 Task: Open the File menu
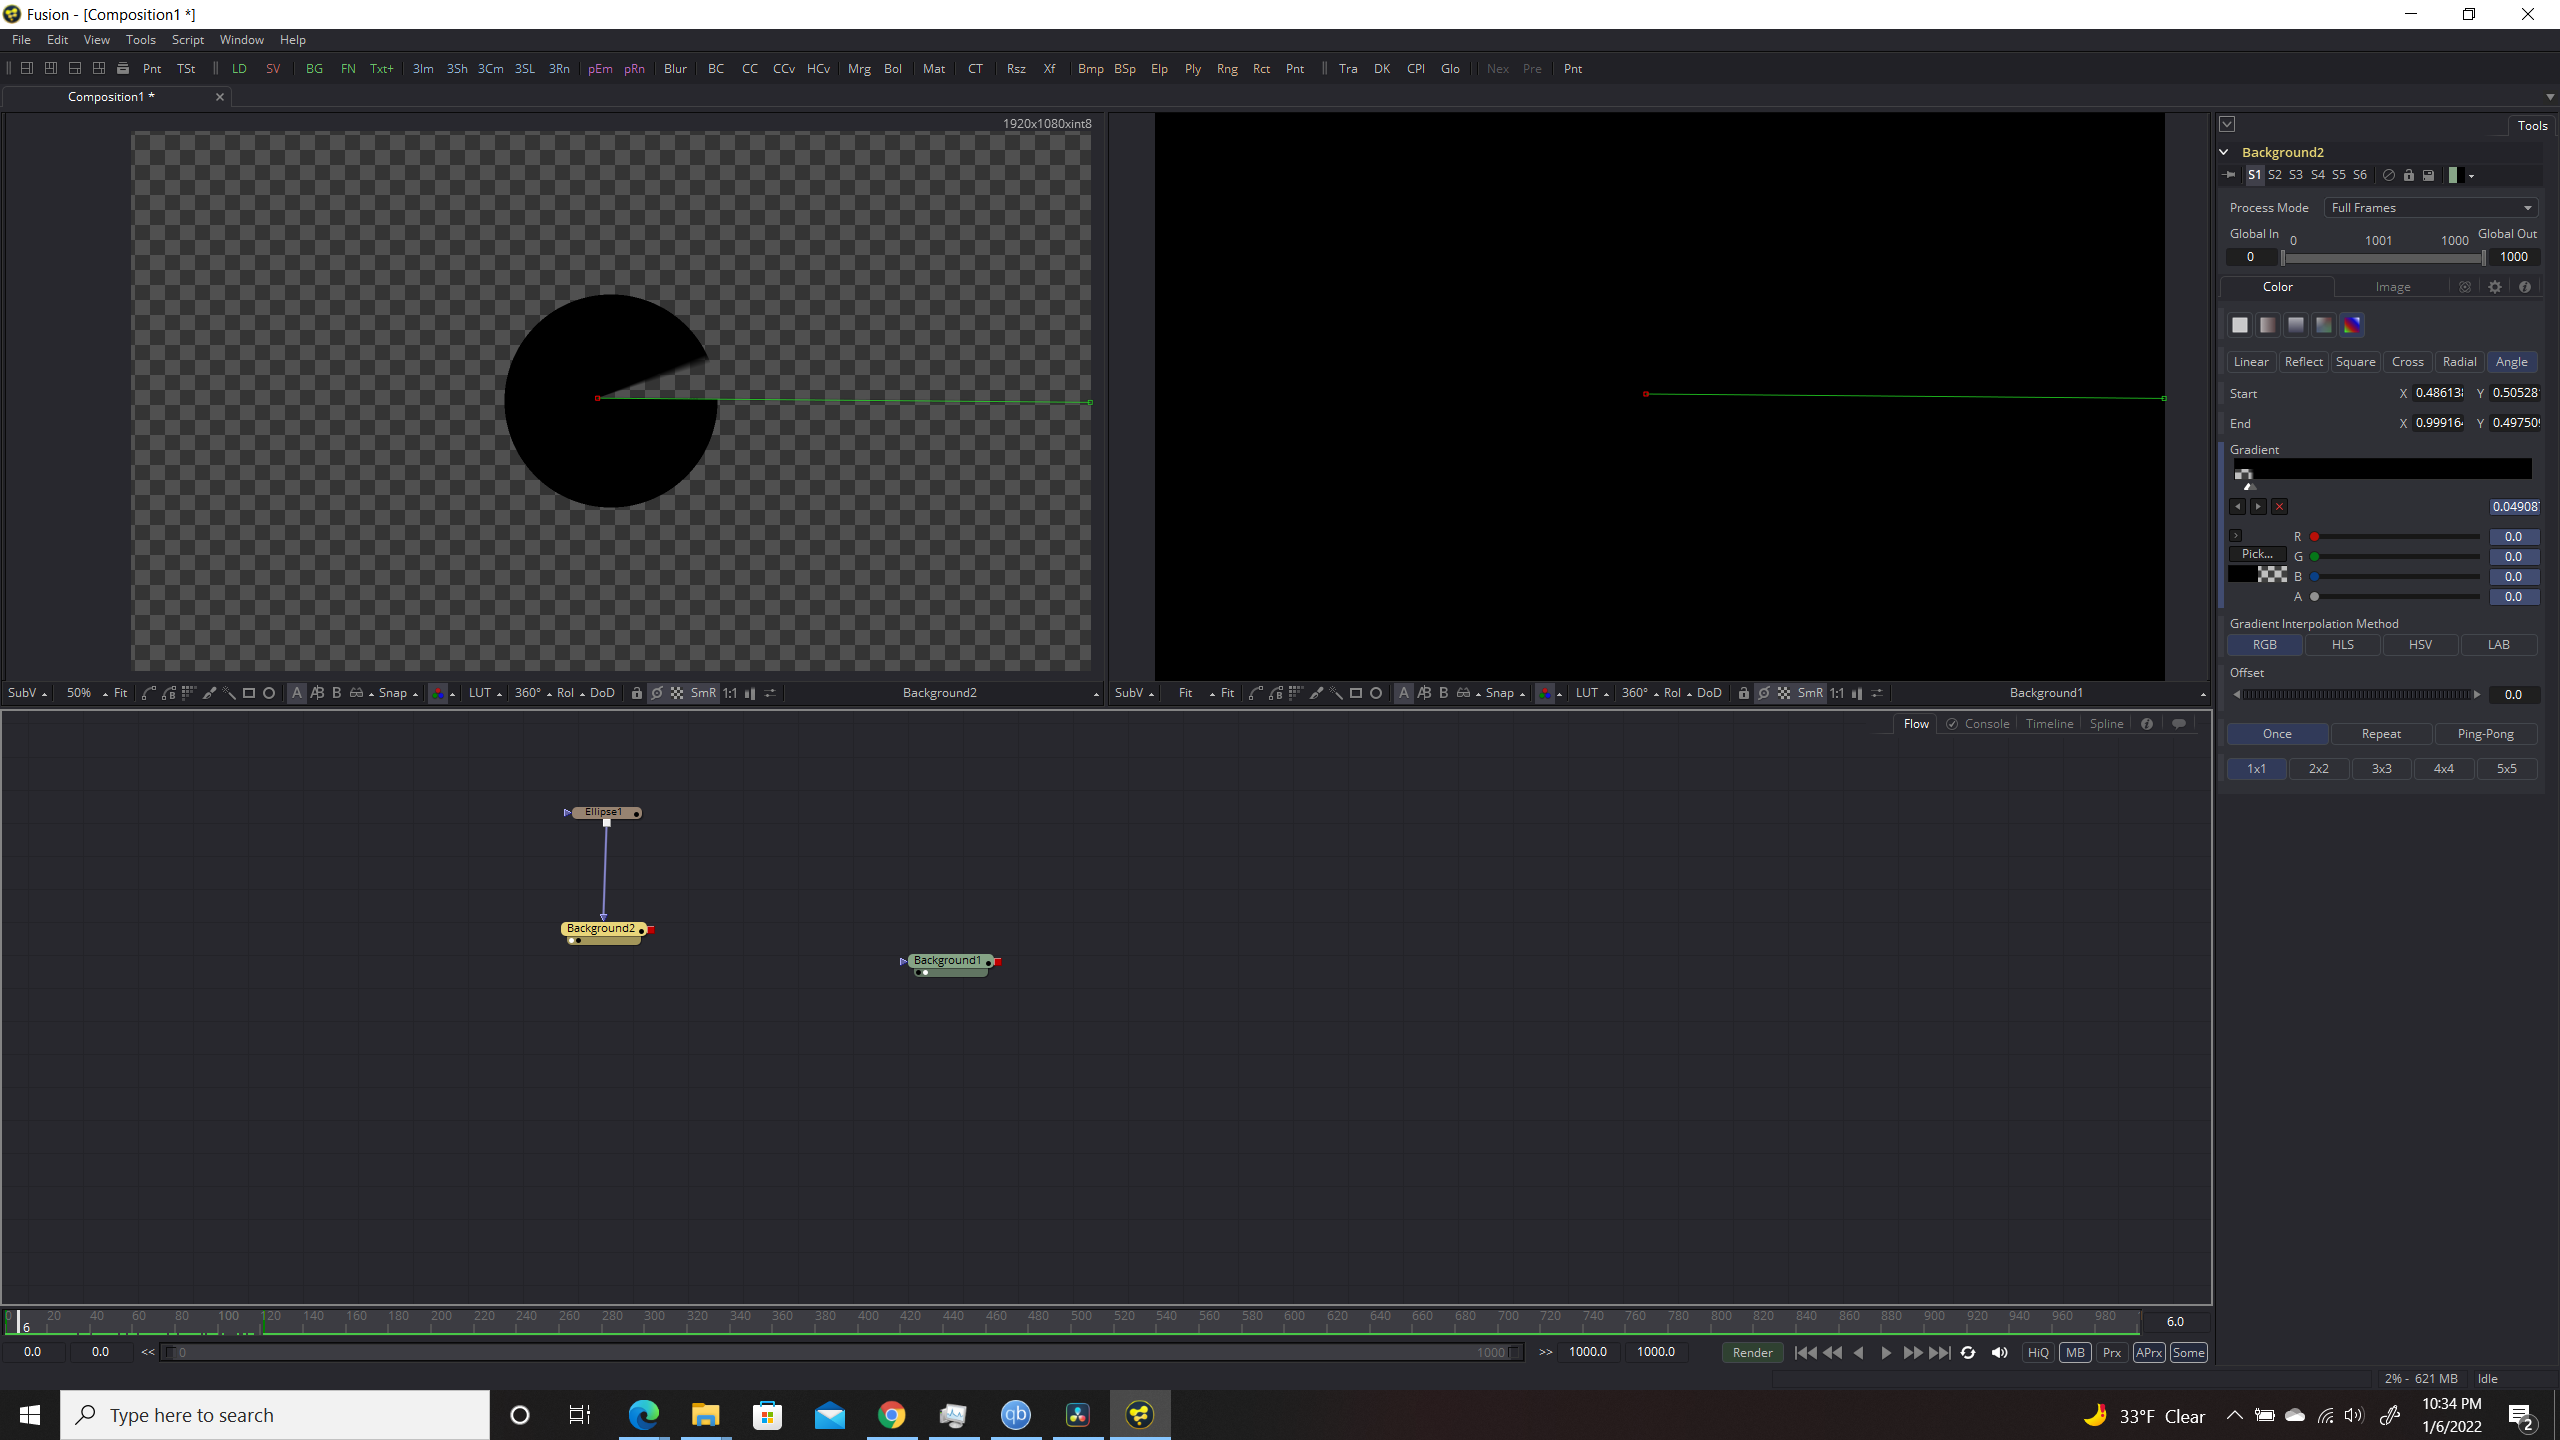[21, 40]
